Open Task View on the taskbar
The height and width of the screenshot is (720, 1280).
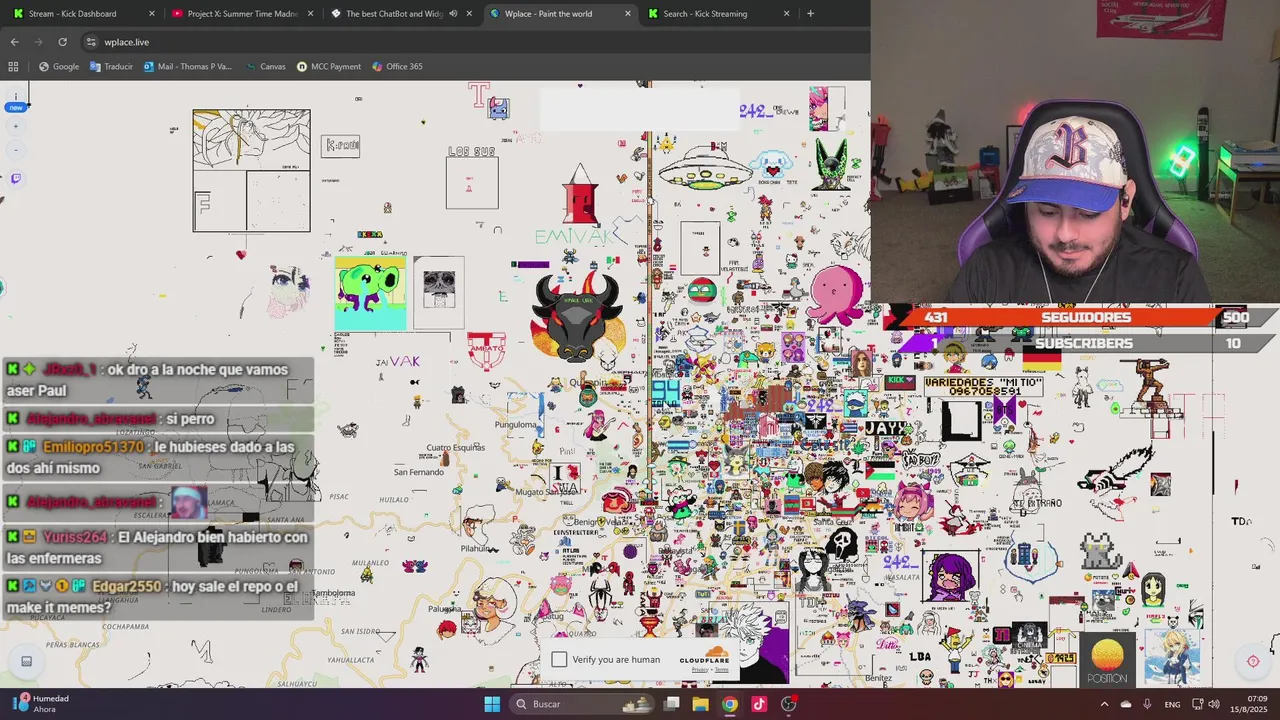[672, 704]
